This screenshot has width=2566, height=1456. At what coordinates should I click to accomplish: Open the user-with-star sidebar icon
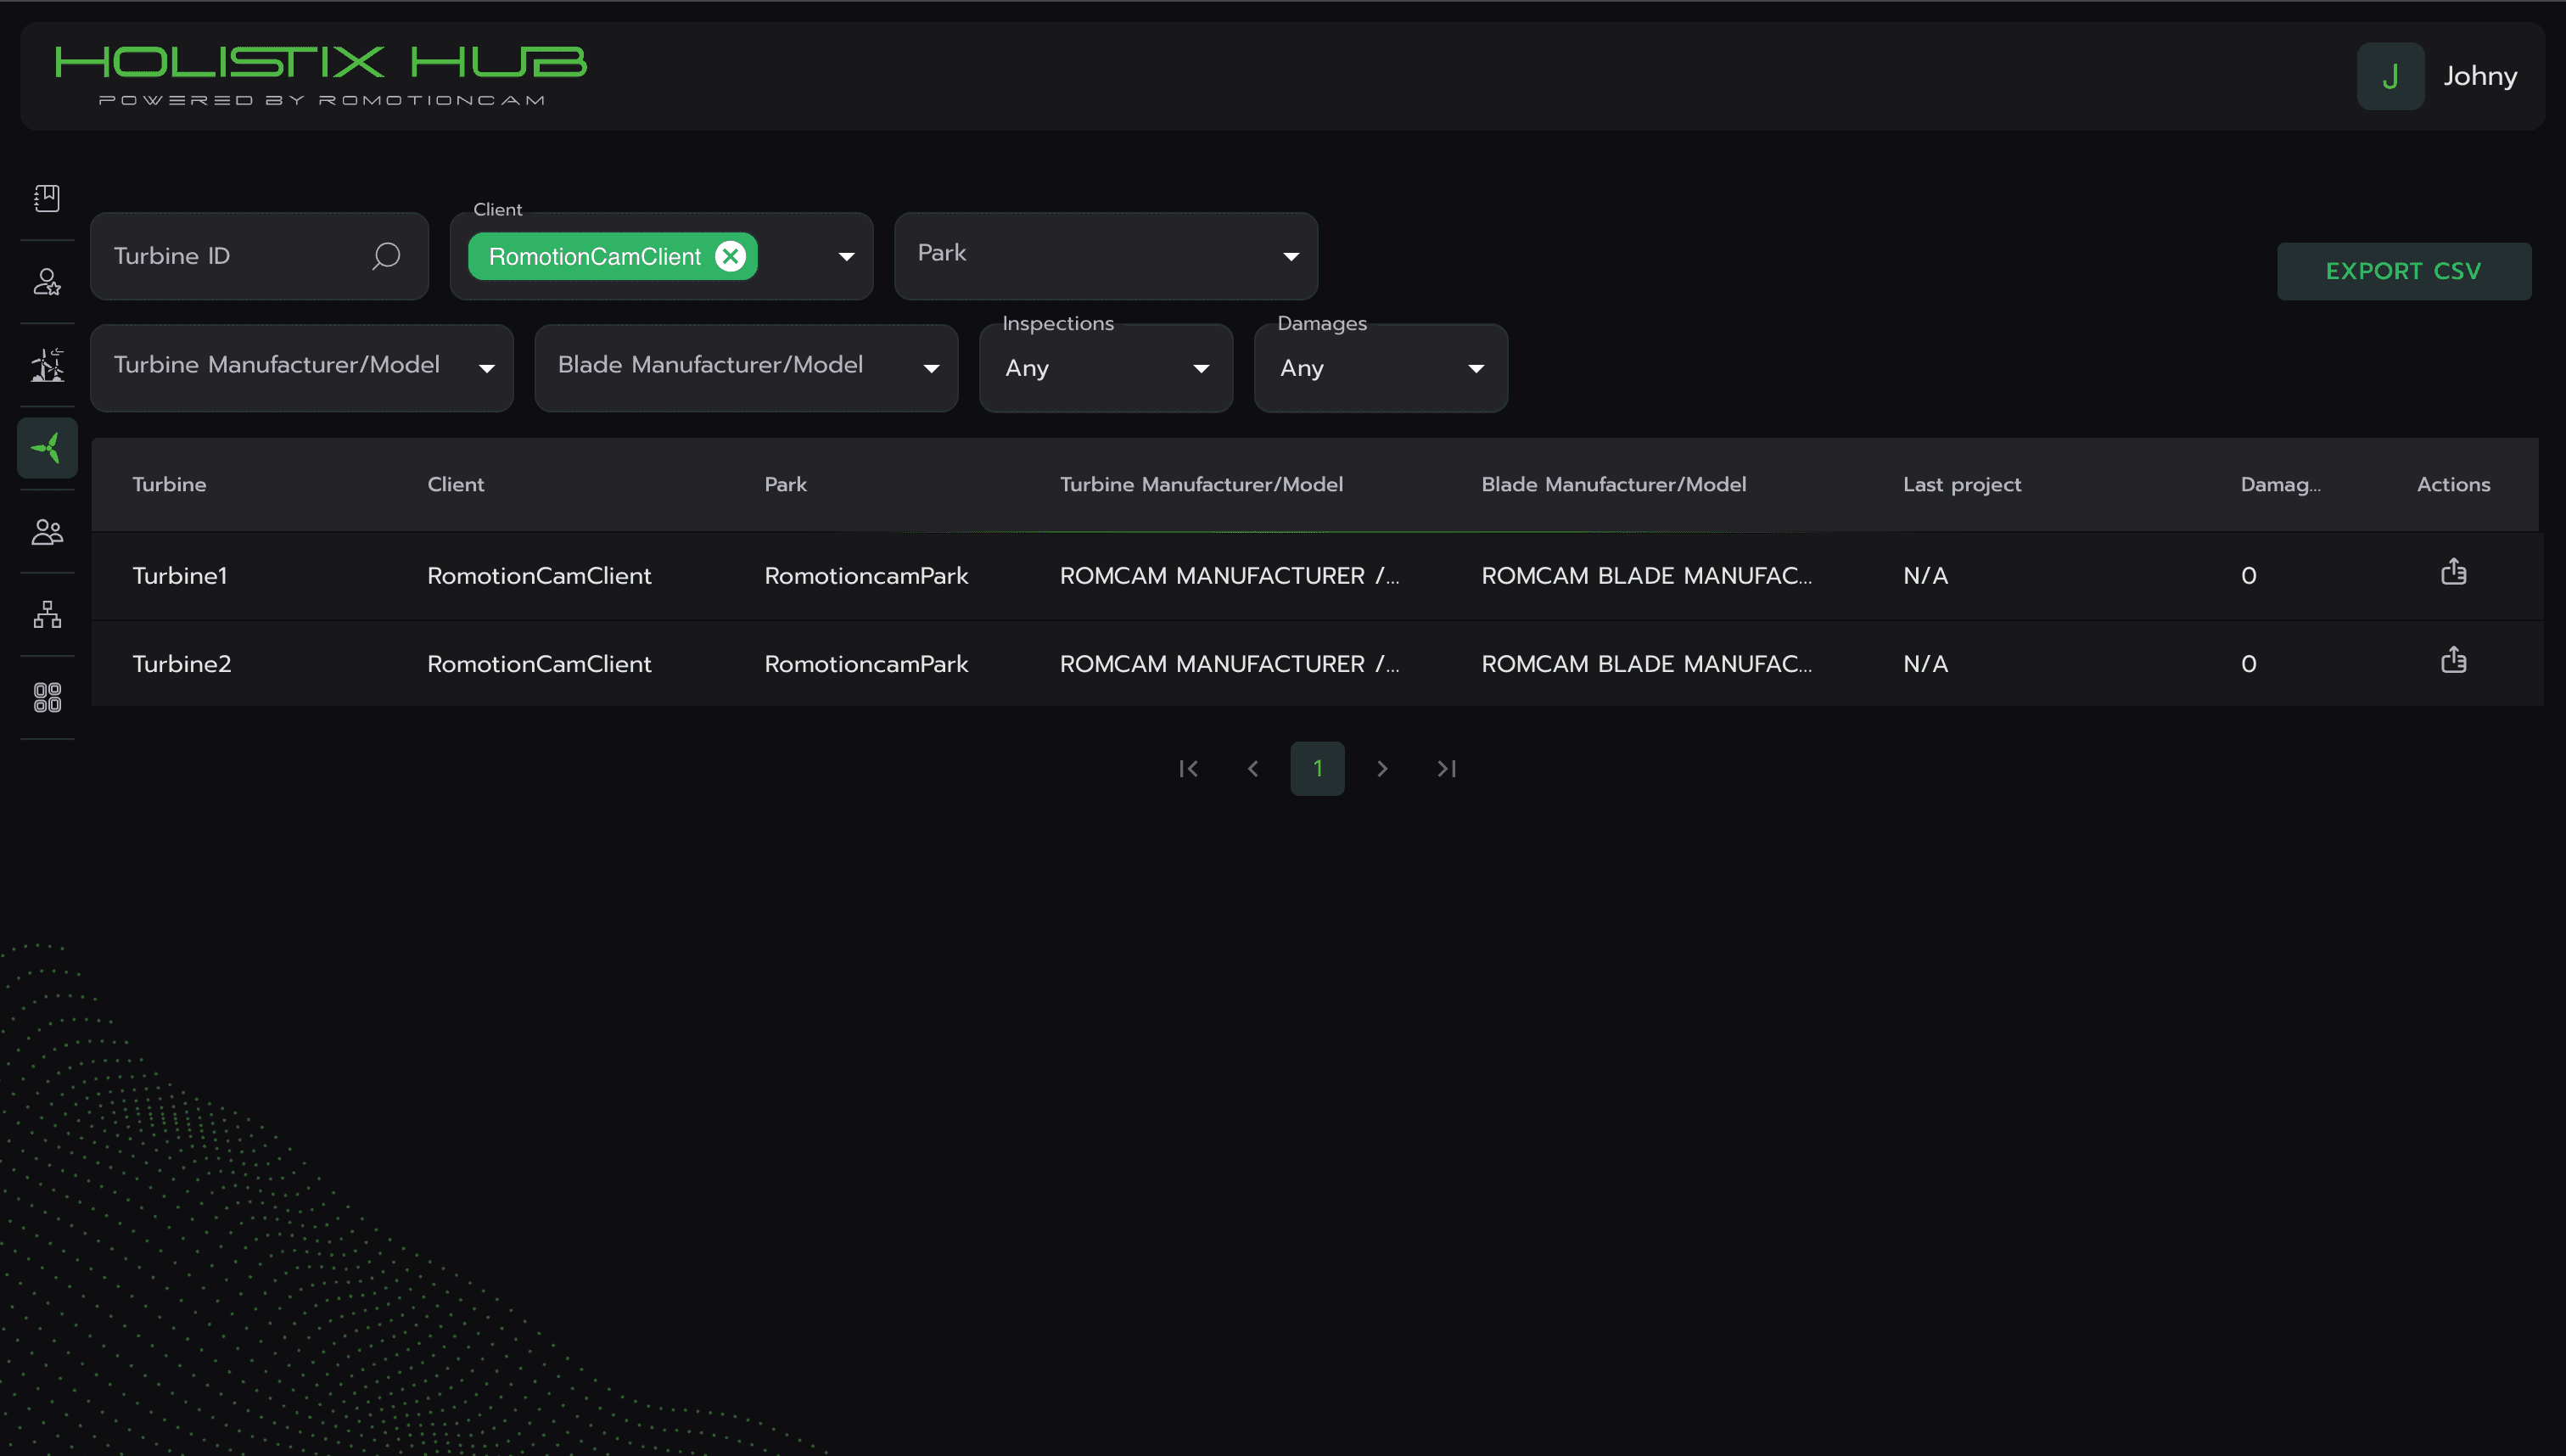tap(47, 282)
